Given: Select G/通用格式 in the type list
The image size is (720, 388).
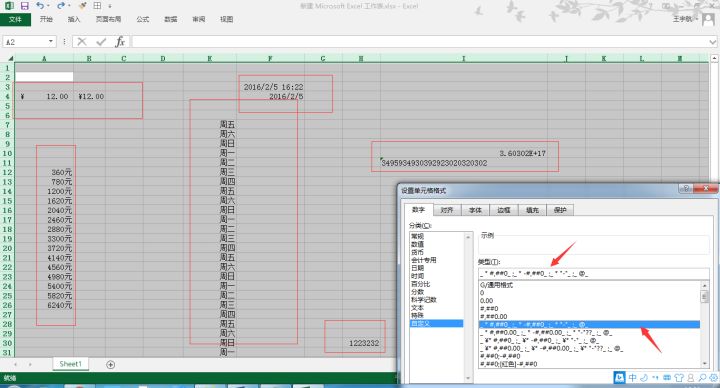Looking at the screenshot, I should [589, 285].
